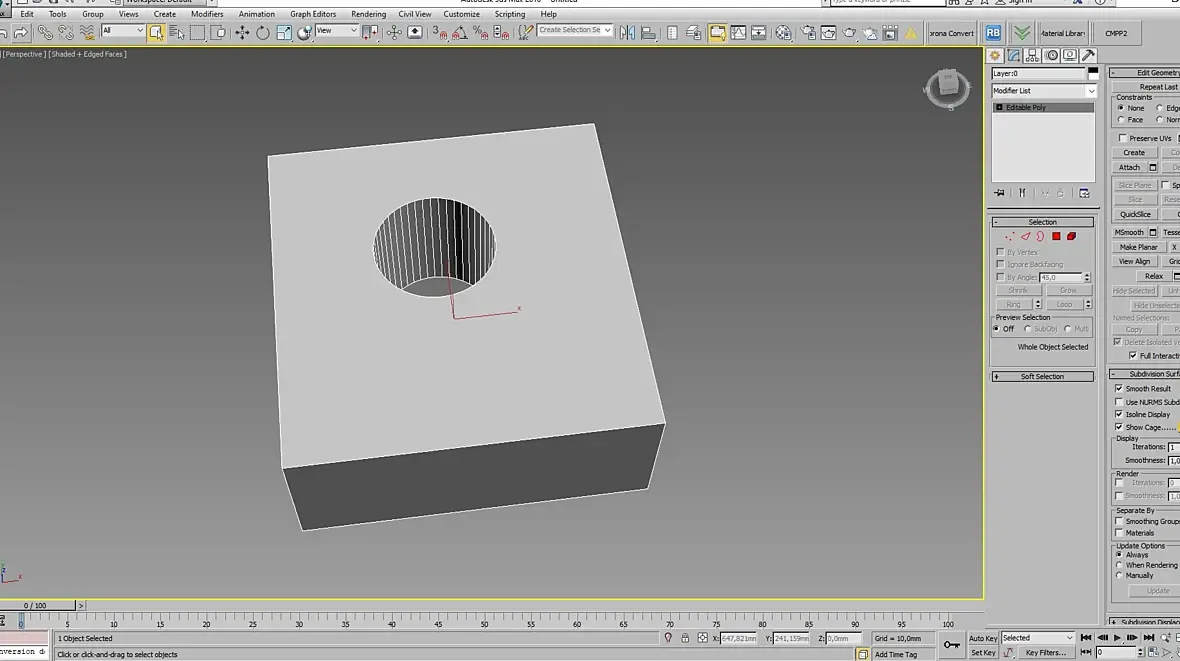Image resolution: width=1180 pixels, height=661 pixels.
Task: Expand the Soft Selection rollout
Action: tap(1042, 377)
